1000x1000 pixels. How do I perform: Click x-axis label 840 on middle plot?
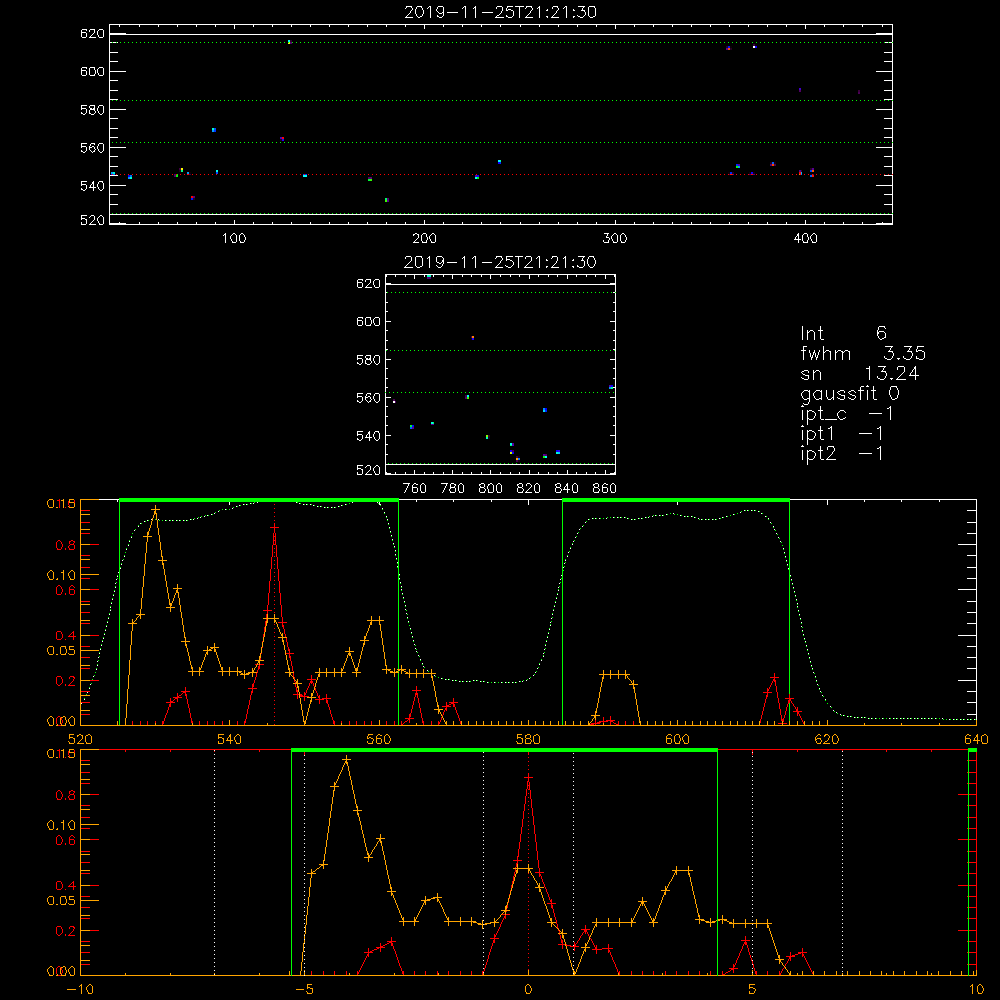tap(566, 489)
